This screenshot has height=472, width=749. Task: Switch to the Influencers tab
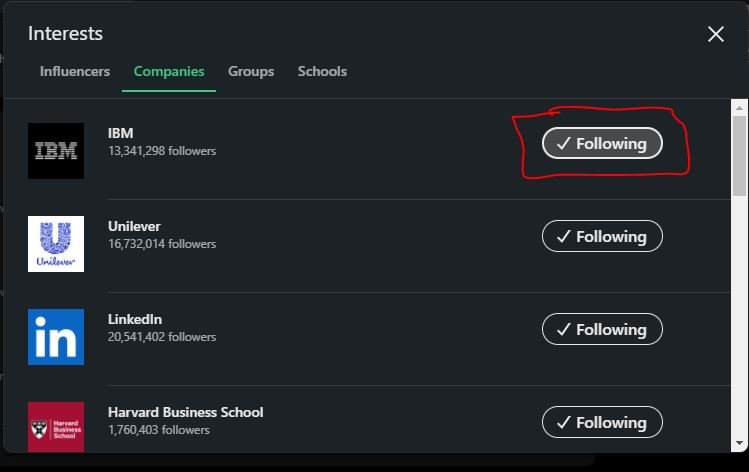pyautogui.click(x=75, y=71)
